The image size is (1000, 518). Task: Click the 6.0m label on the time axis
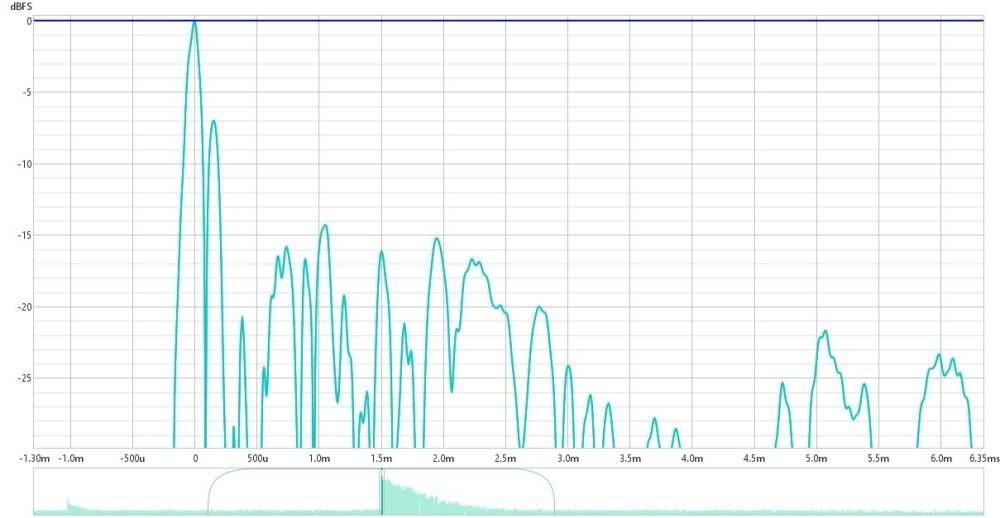(941, 459)
